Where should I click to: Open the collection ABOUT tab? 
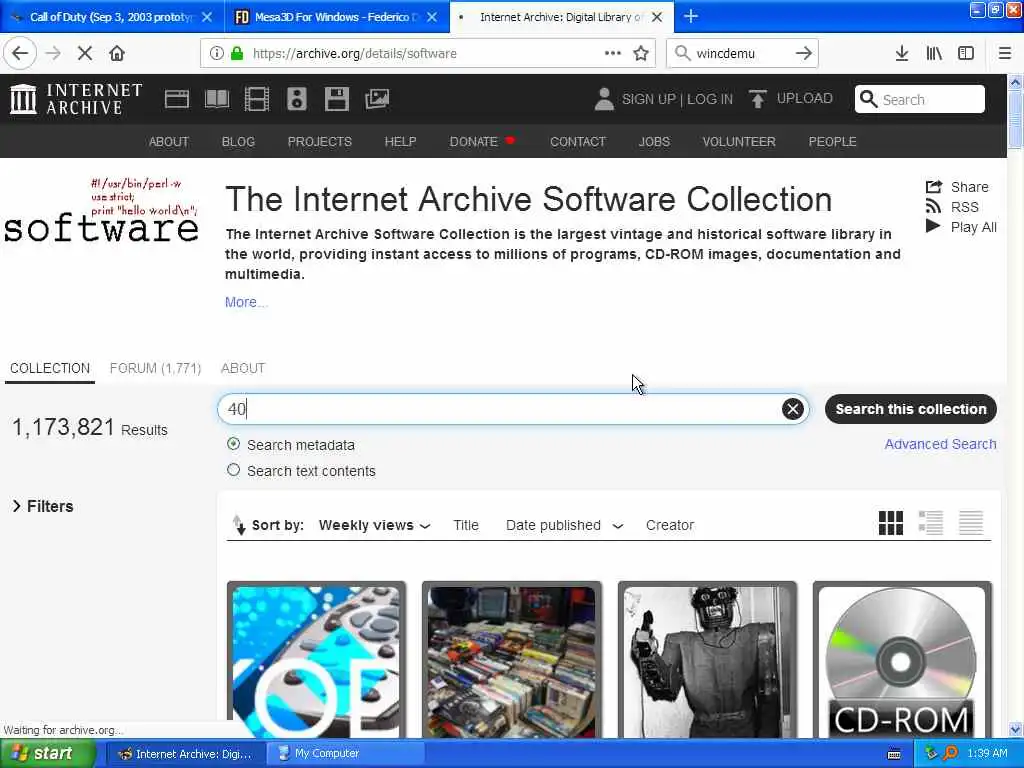point(243,368)
